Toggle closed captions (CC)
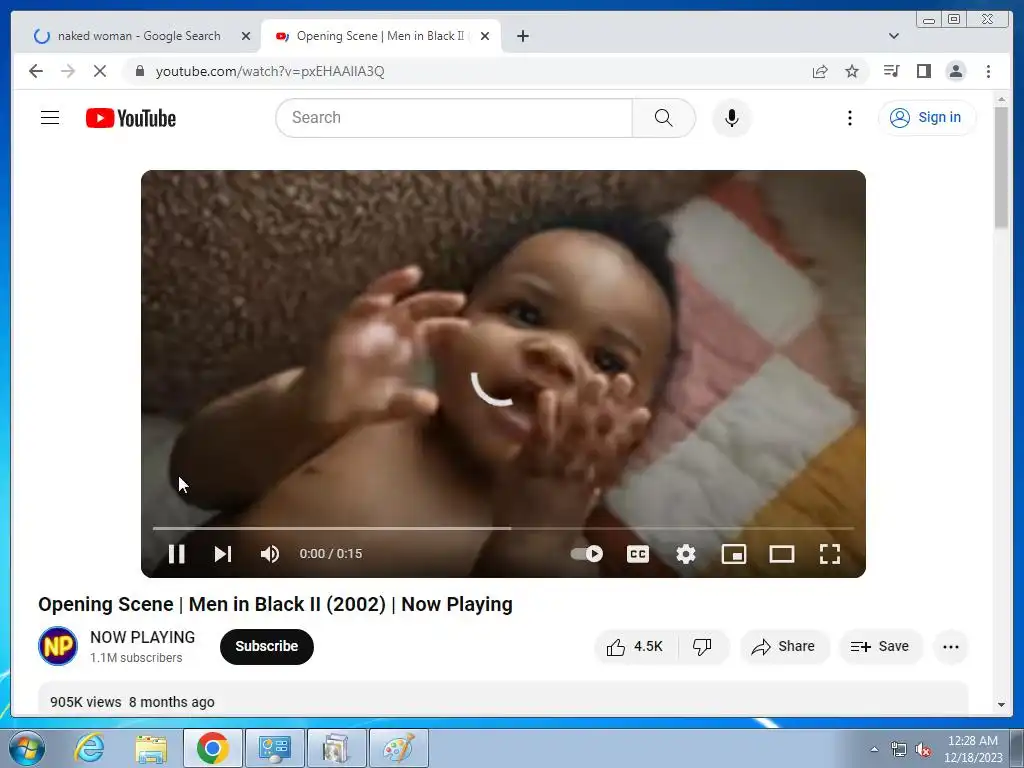 [638, 554]
